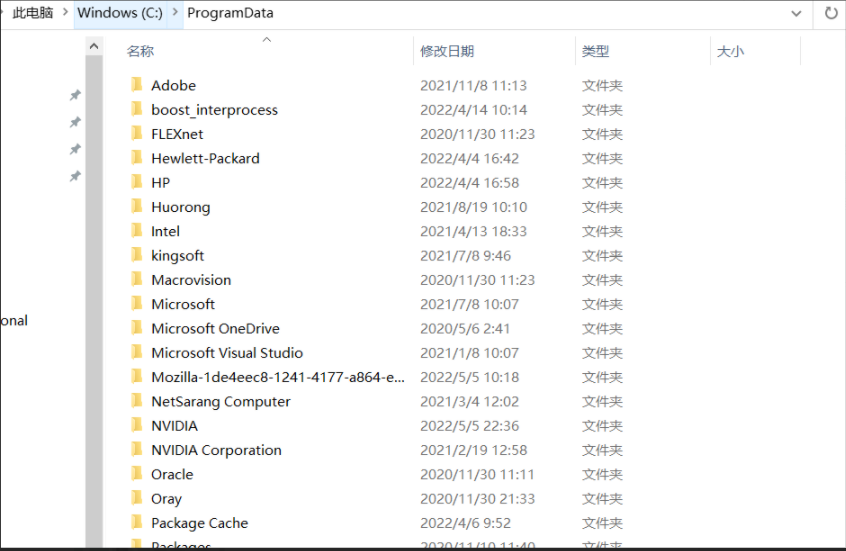
Task: Select the NetSarang Computer folder name
Action: click(x=221, y=402)
